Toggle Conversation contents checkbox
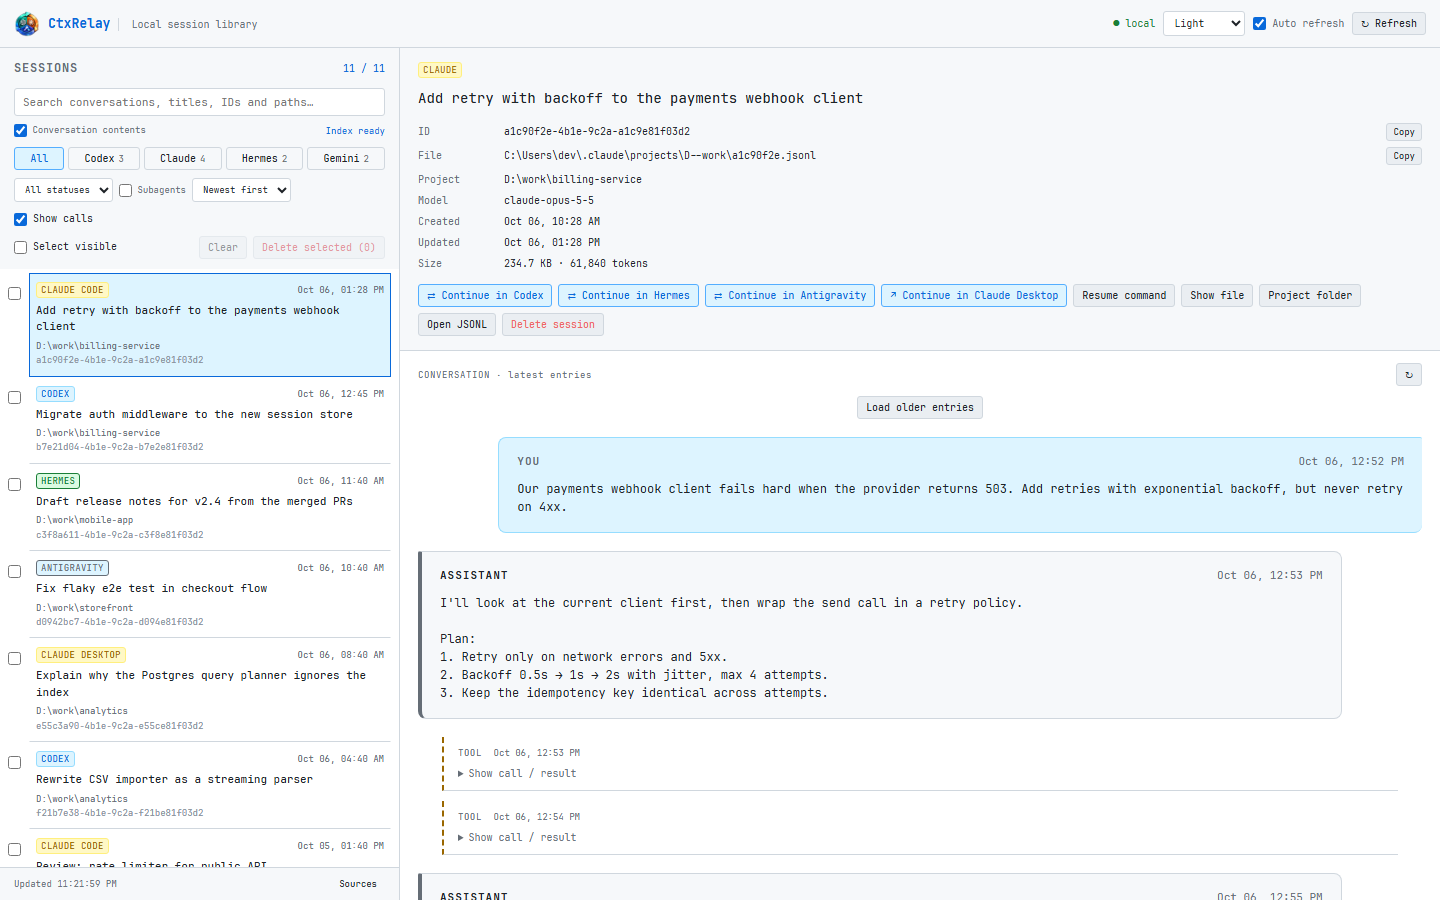Screen dimensions: 1440x900 pos(20,130)
